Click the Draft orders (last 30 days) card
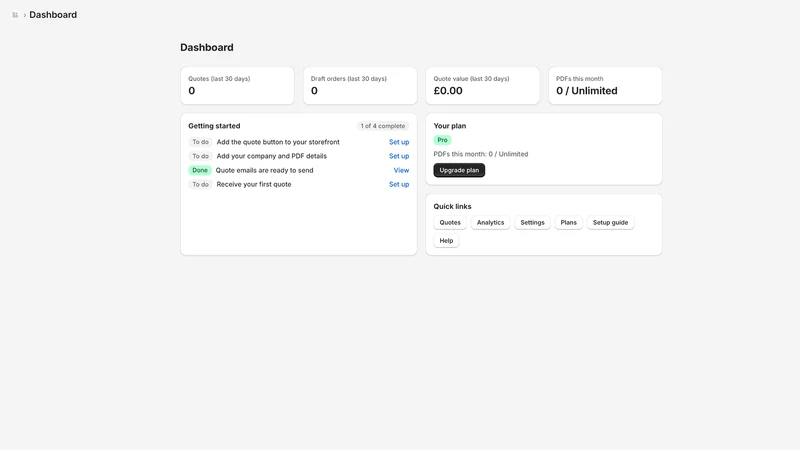This screenshot has width=800, height=450. pyautogui.click(x=360, y=86)
